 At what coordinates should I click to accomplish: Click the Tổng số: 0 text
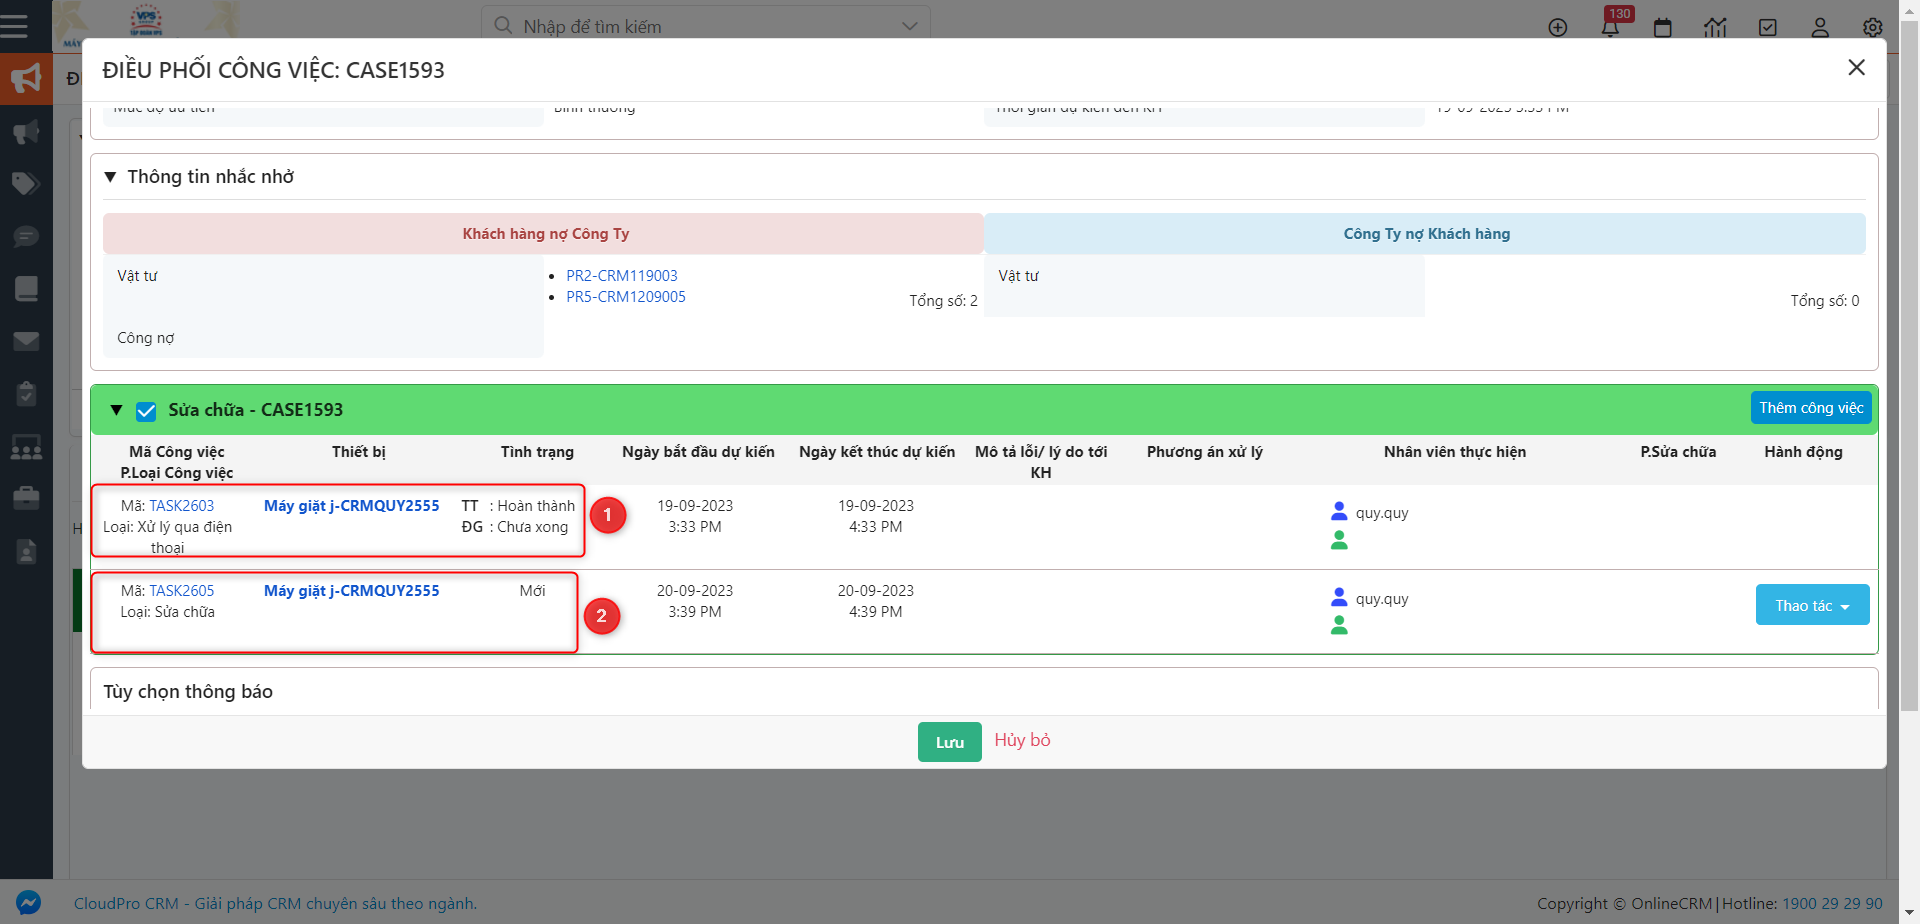pos(1825,301)
